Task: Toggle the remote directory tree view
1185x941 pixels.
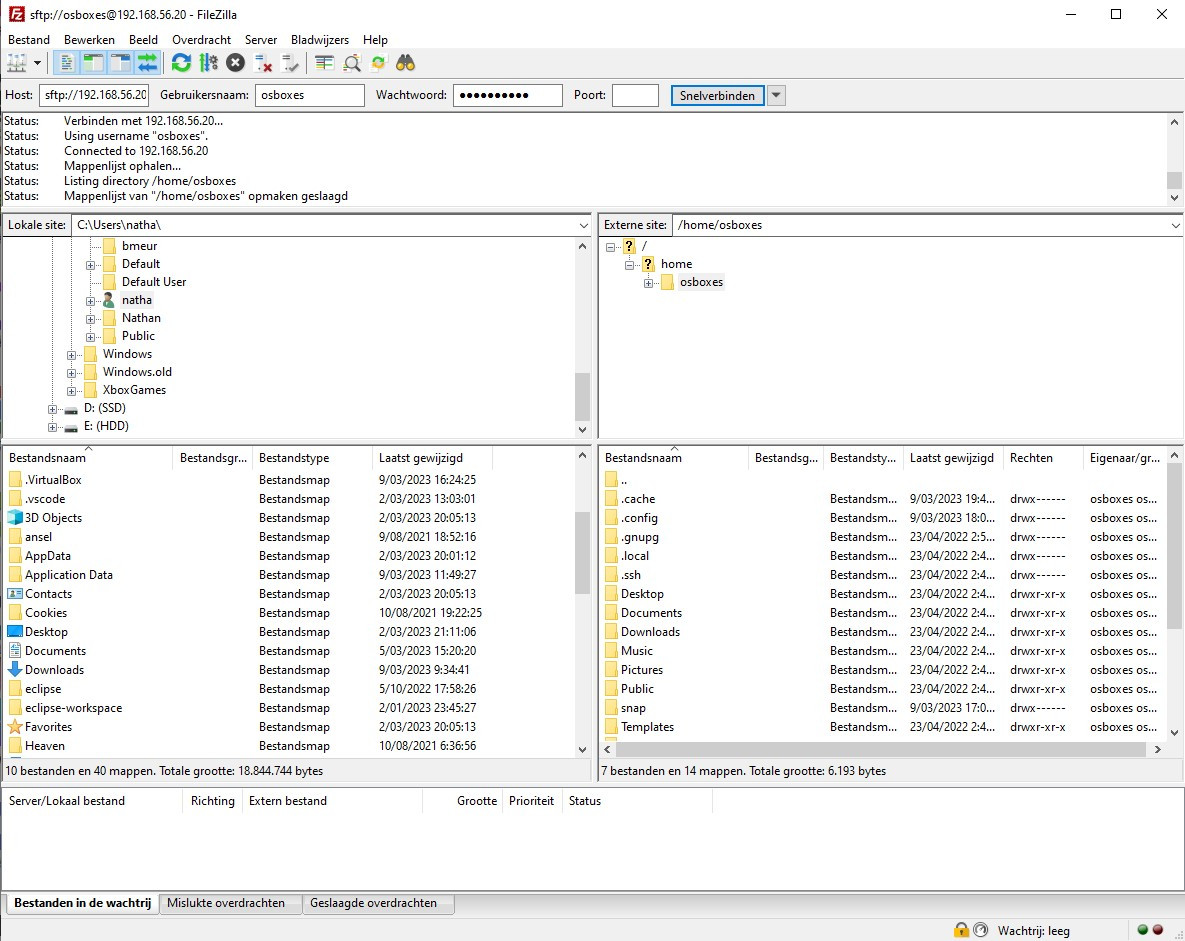Action: click(x=120, y=63)
